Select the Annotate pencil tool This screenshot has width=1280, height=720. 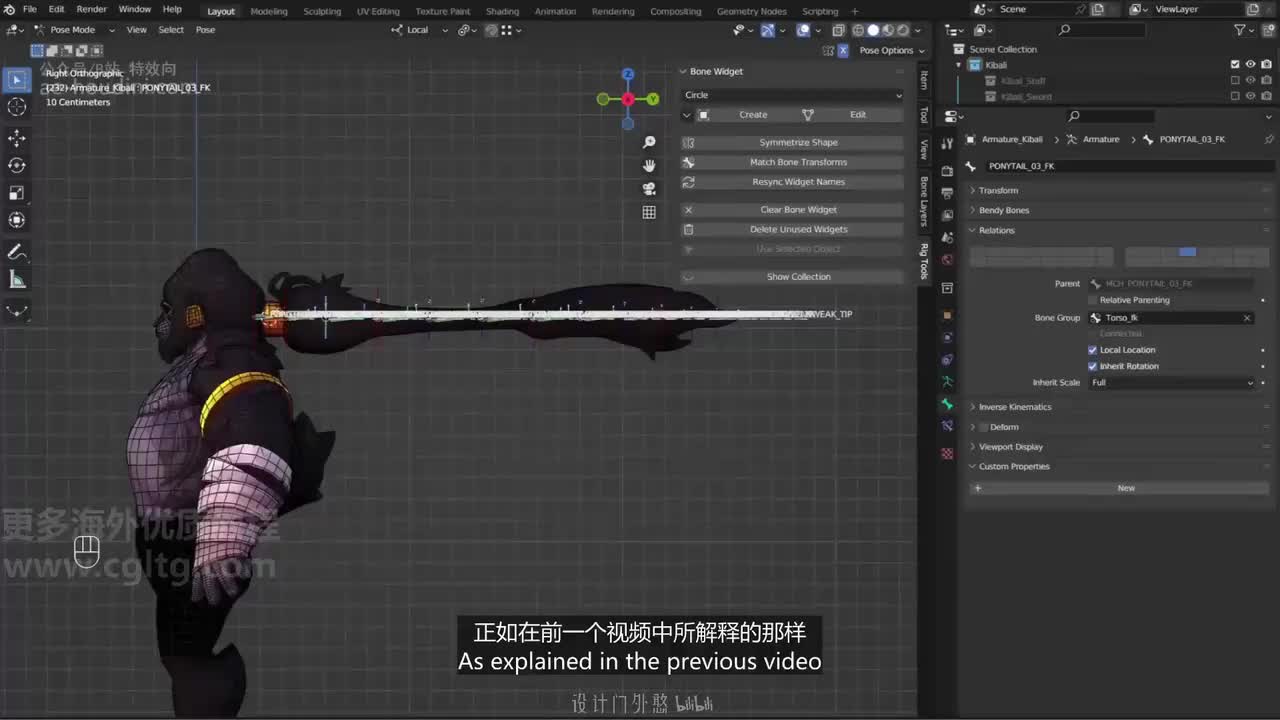click(17, 251)
